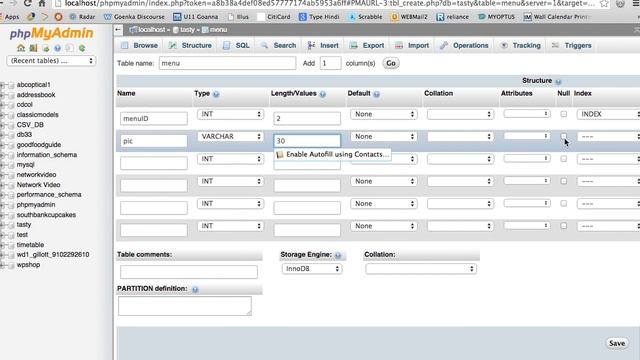Open the INDEX dropdown for menuID

tap(608, 114)
